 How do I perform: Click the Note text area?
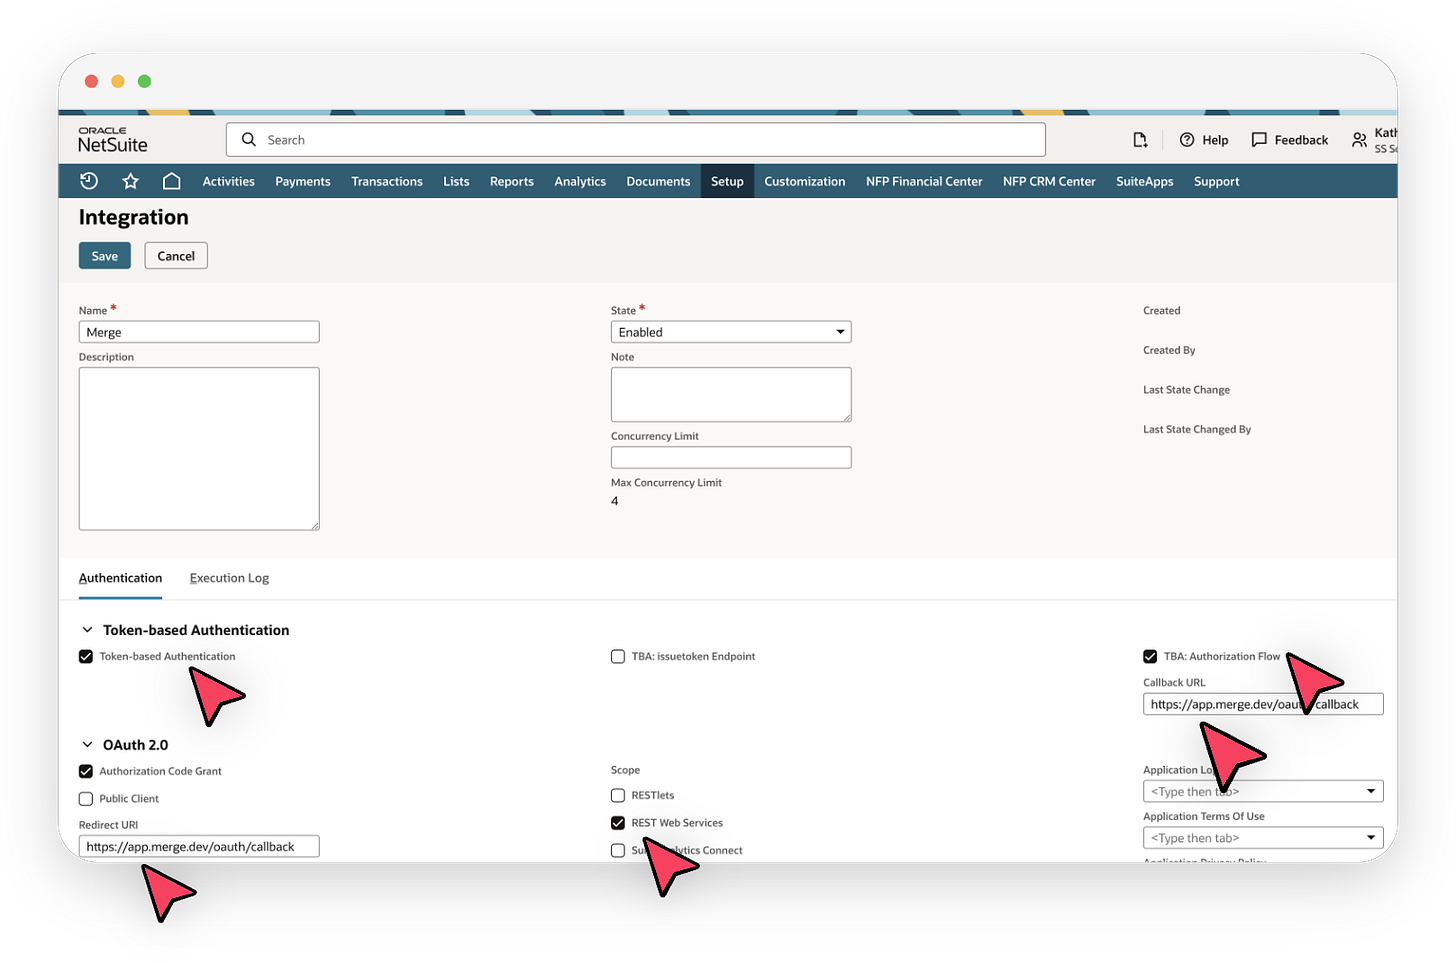point(731,394)
